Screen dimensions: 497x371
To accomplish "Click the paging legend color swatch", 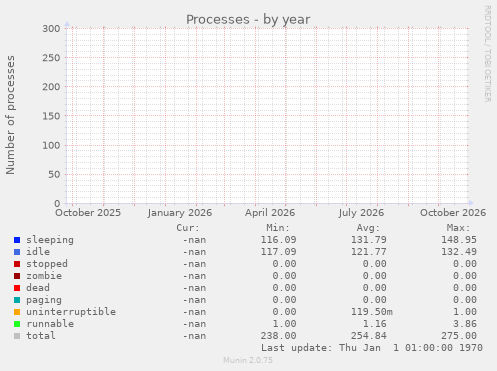I will click(x=17, y=300).
